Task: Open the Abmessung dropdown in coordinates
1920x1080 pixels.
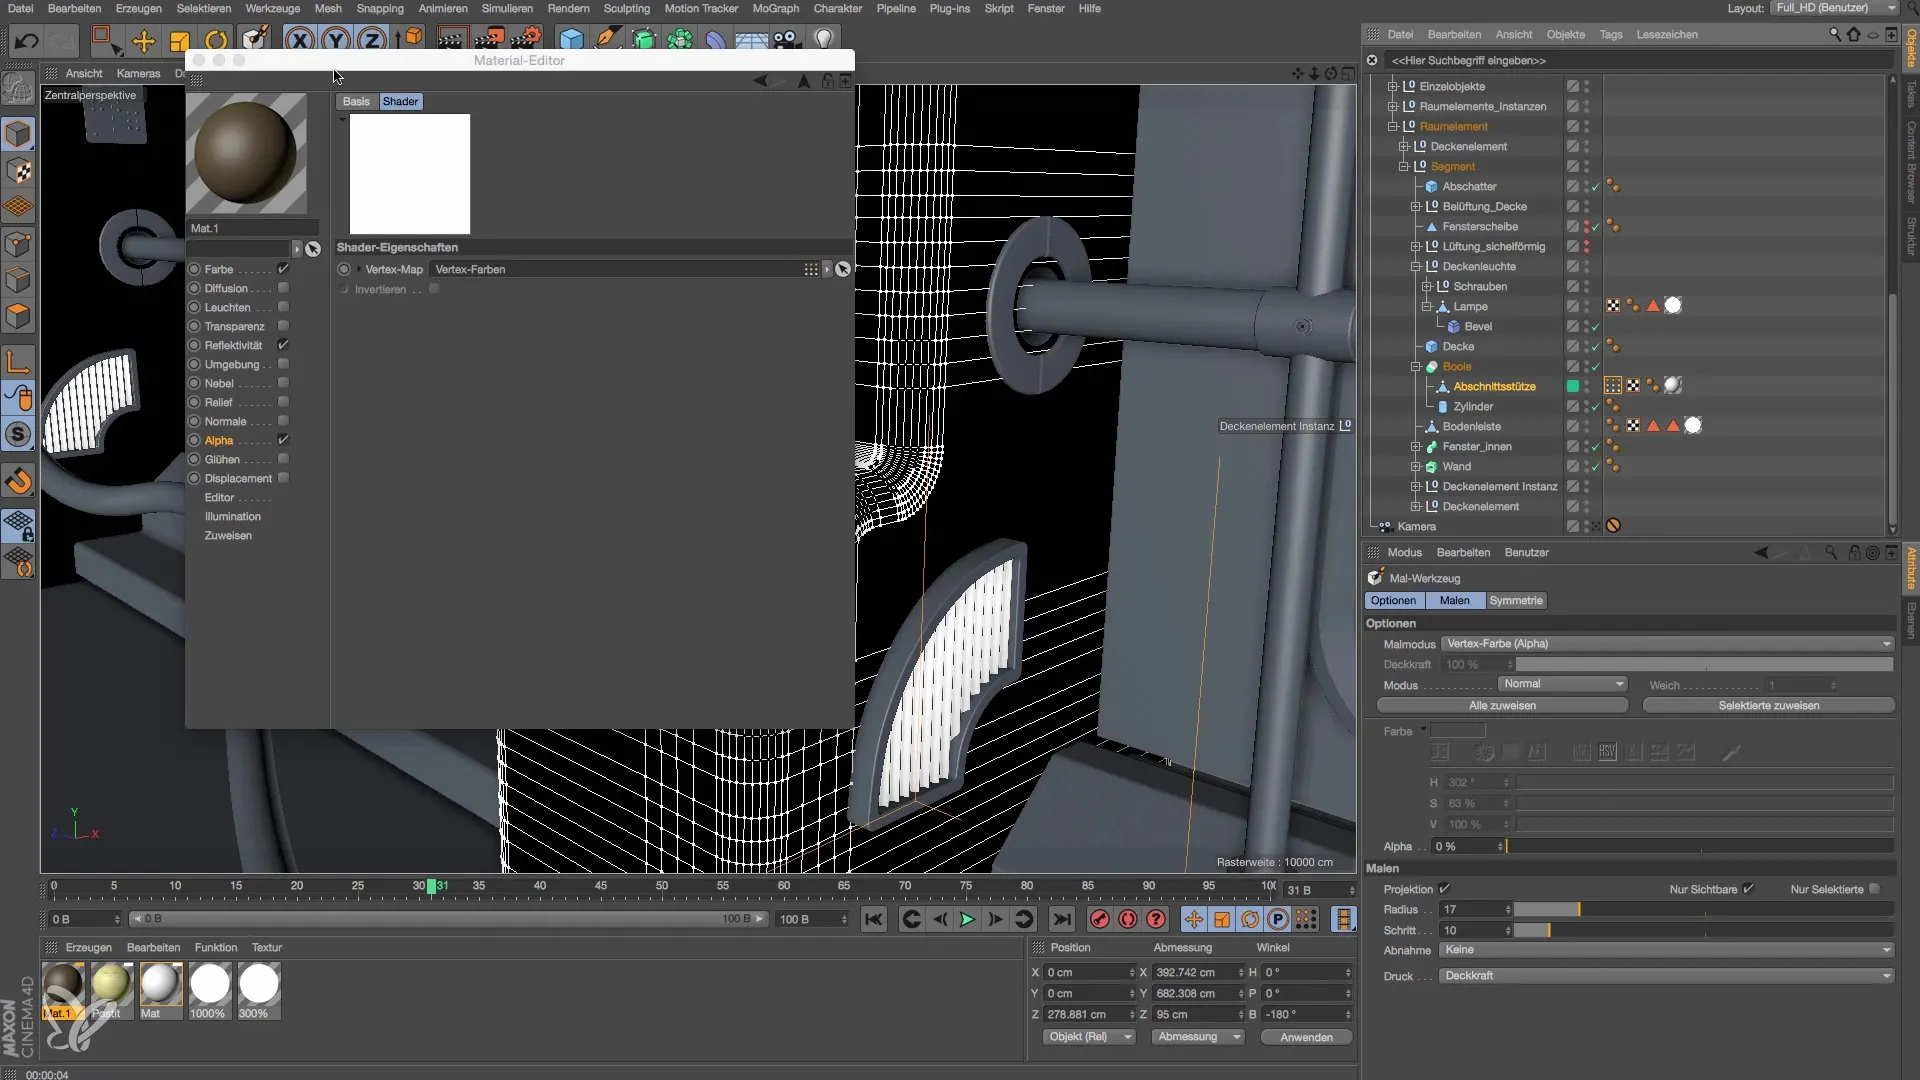Action: coord(1198,1037)
